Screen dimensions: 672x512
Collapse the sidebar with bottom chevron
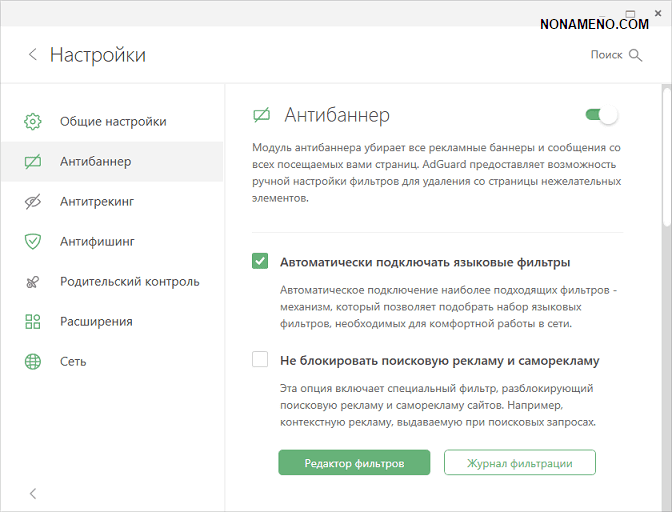pyautogui.click(x=33, y=493)
